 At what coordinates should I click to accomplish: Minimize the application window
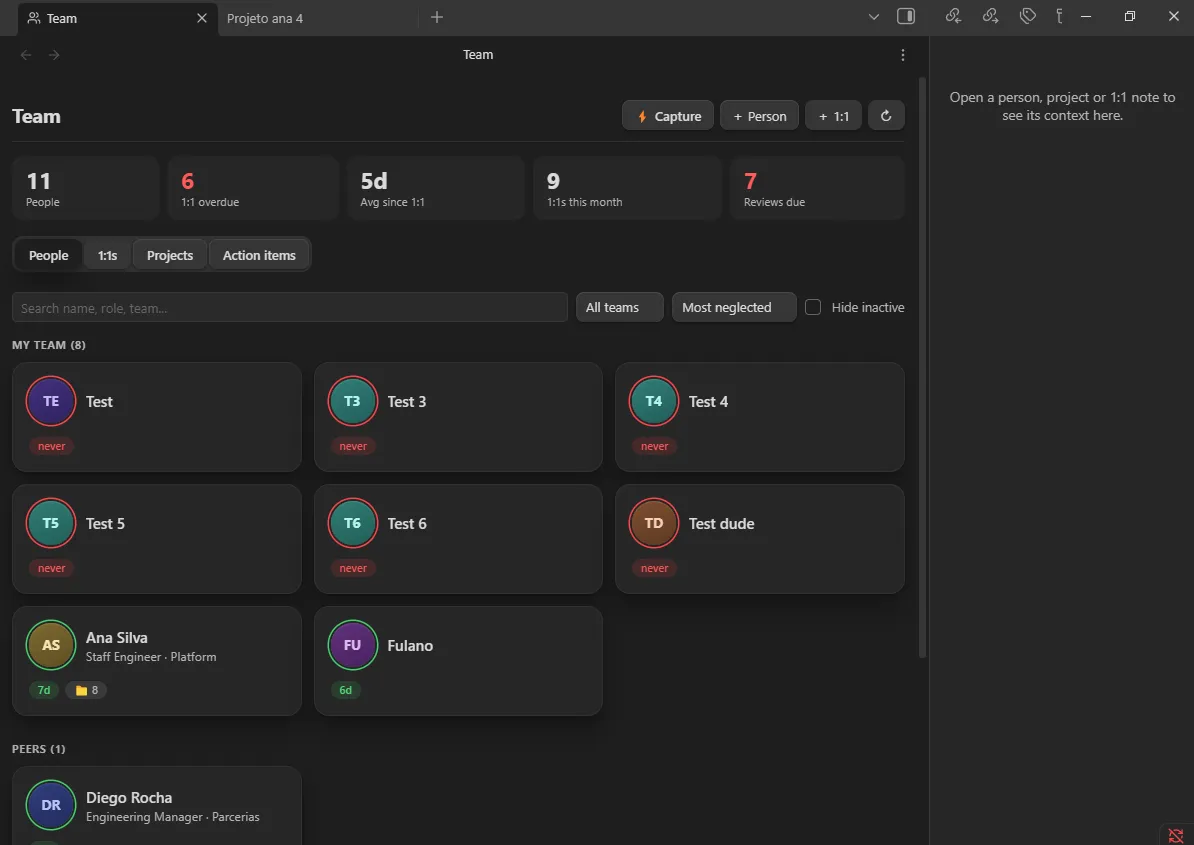click(x=1086, y=17)
